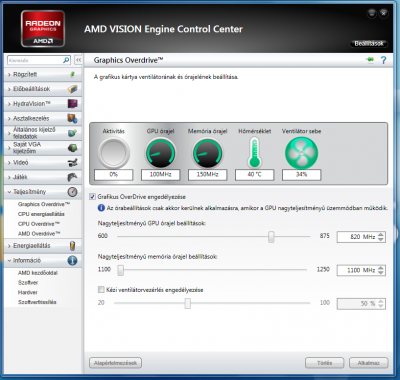Toggle Grafikus OverDrive engedélyezése checkbox
The width and height of the screenshot is (400, 380).
(x=92, y=197)
